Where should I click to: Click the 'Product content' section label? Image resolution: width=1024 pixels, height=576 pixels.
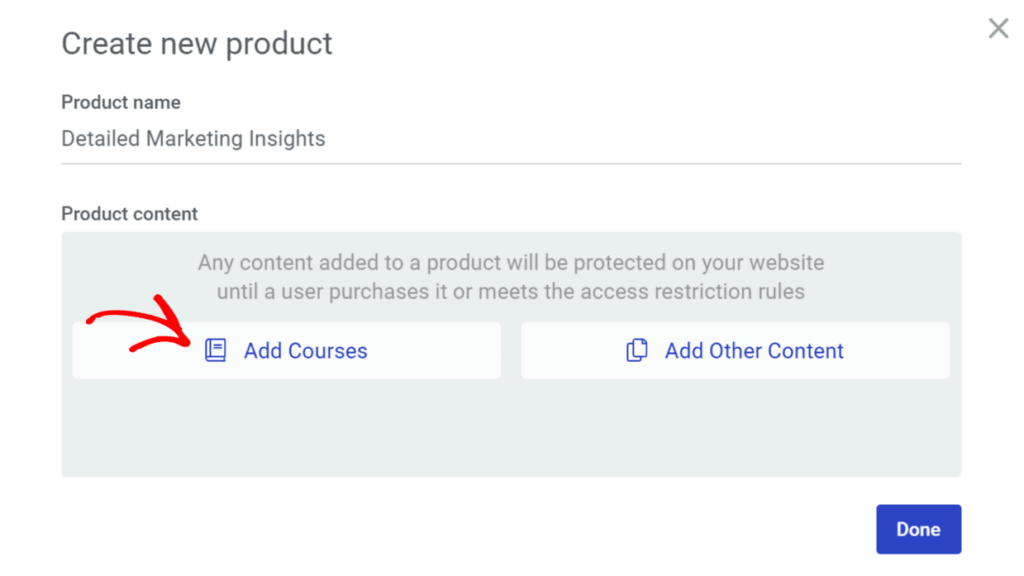pyautogui.click(x=130, y=214)
